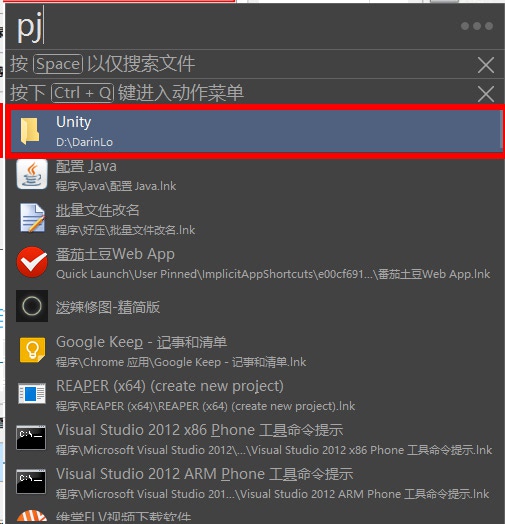This screenshot has height=524, width=505.
Task: Open the Google Keep lightbulb icon
Action: (x=32, y=350)
